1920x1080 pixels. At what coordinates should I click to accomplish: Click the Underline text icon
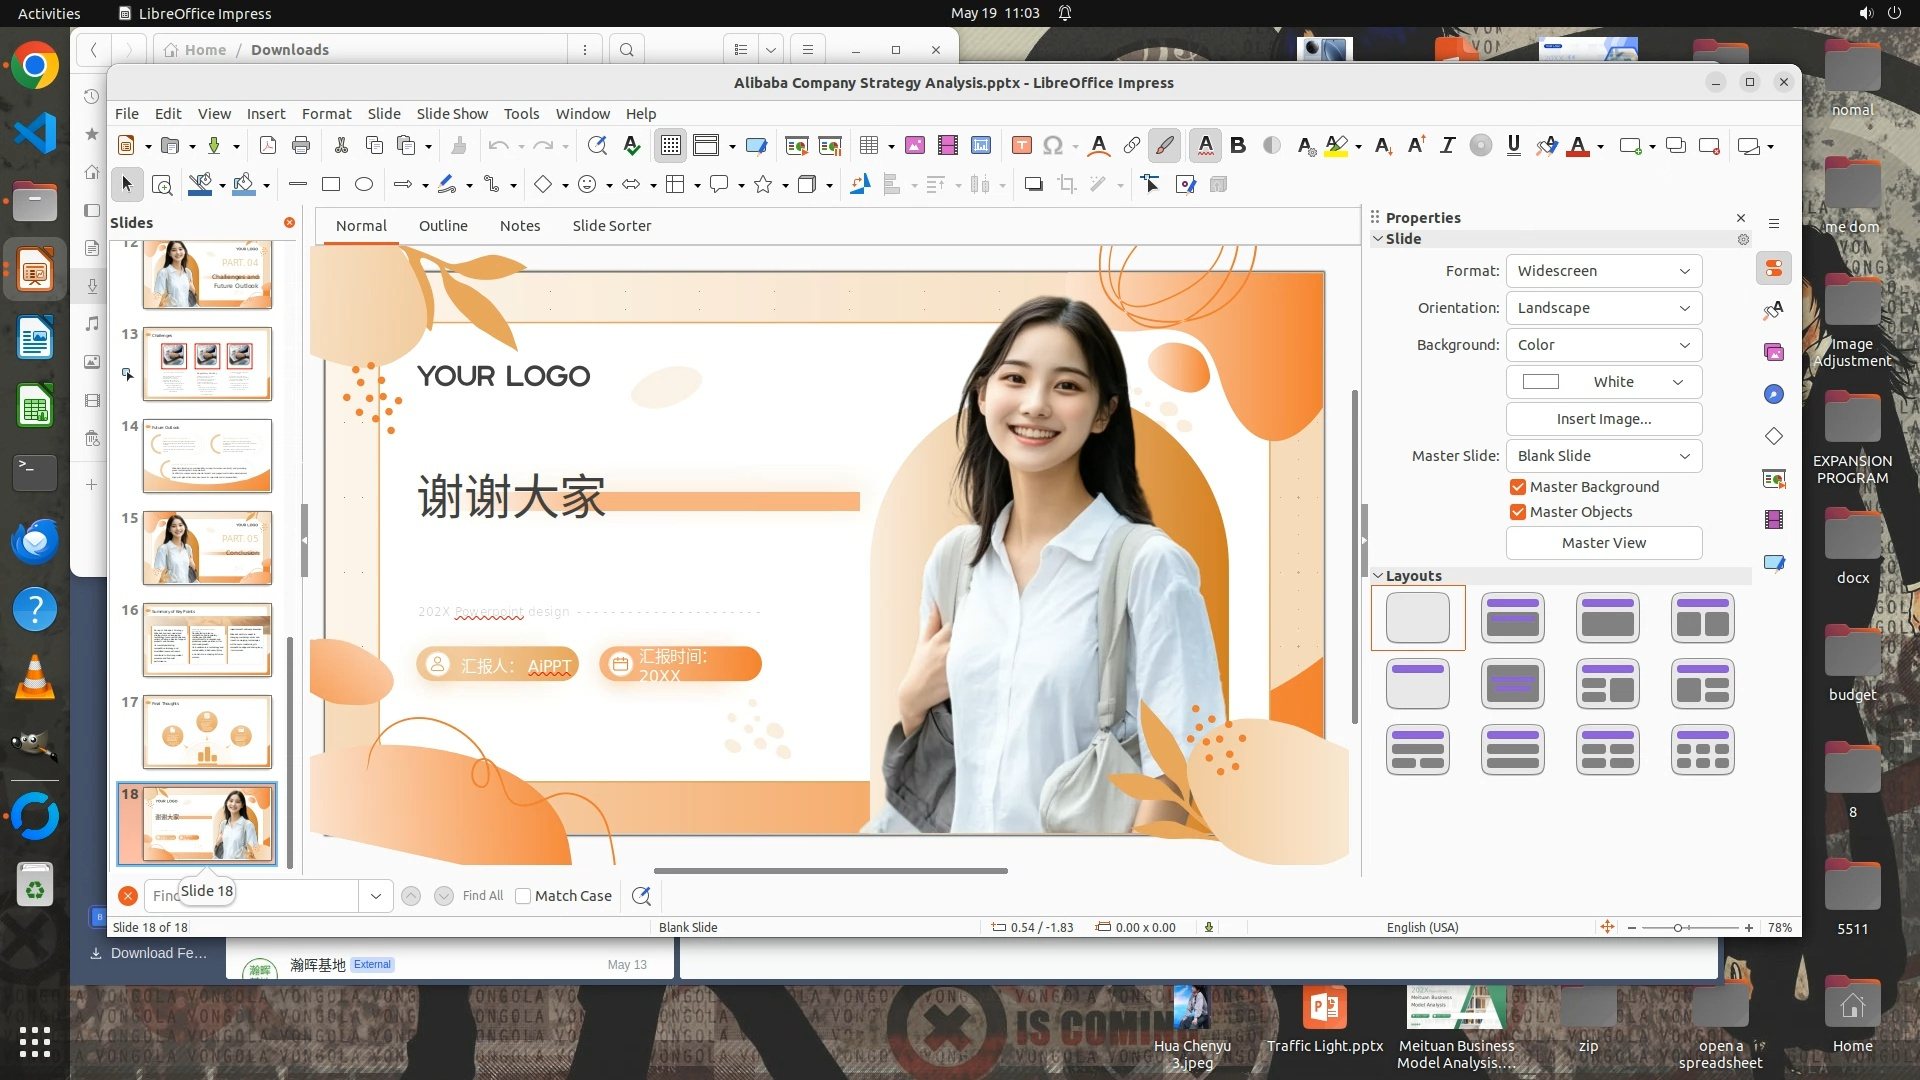pyautogui.click(x=1513, y=146)
